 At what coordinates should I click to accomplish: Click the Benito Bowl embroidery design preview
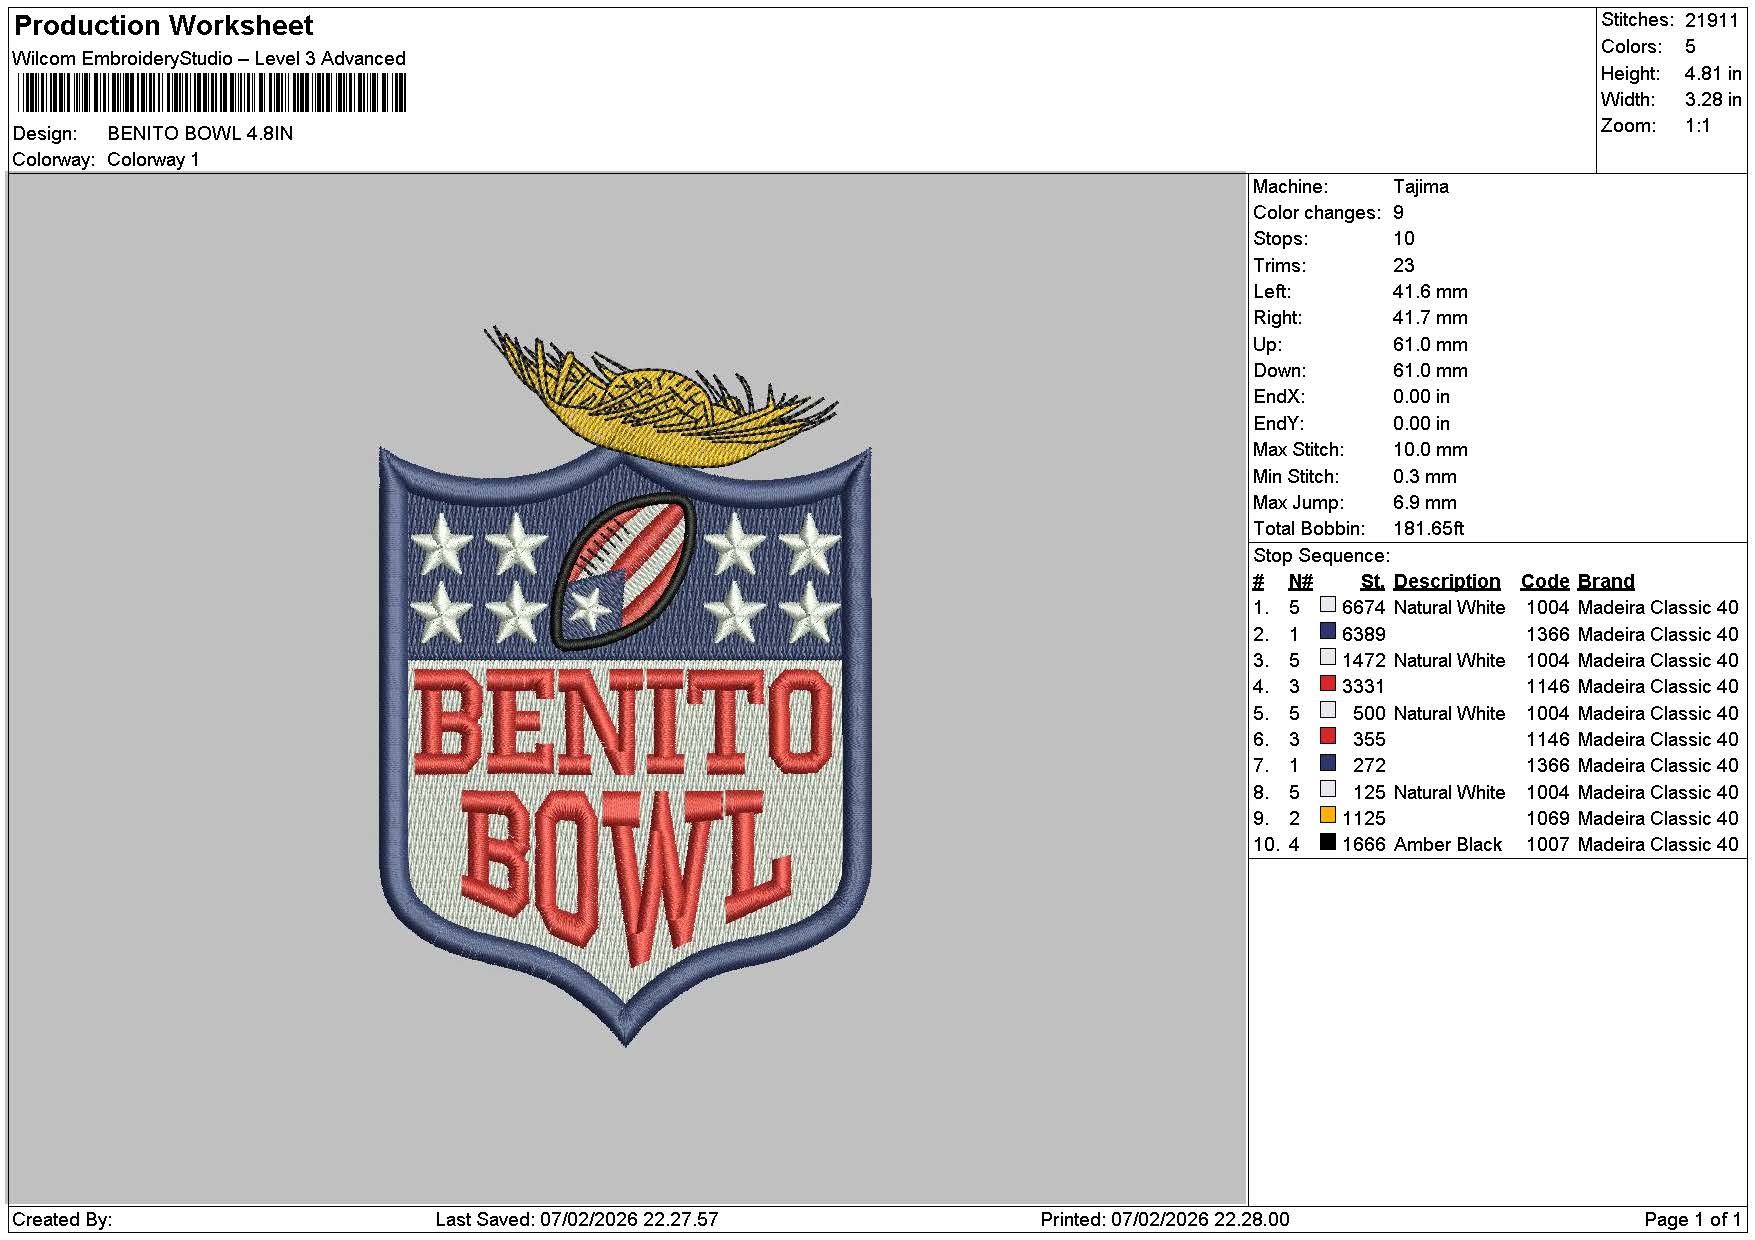(625, 685)
